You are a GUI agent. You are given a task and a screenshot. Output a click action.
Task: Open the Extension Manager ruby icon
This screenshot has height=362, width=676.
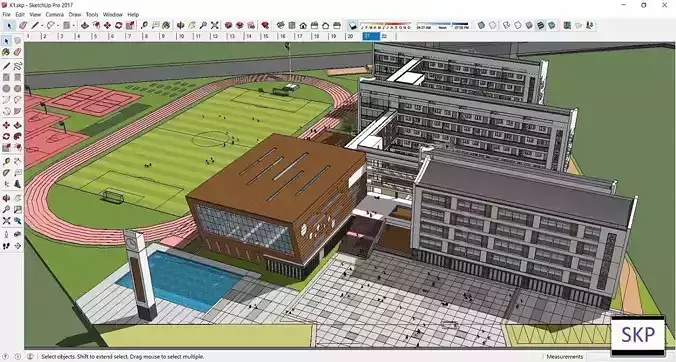tap(265, 25)
